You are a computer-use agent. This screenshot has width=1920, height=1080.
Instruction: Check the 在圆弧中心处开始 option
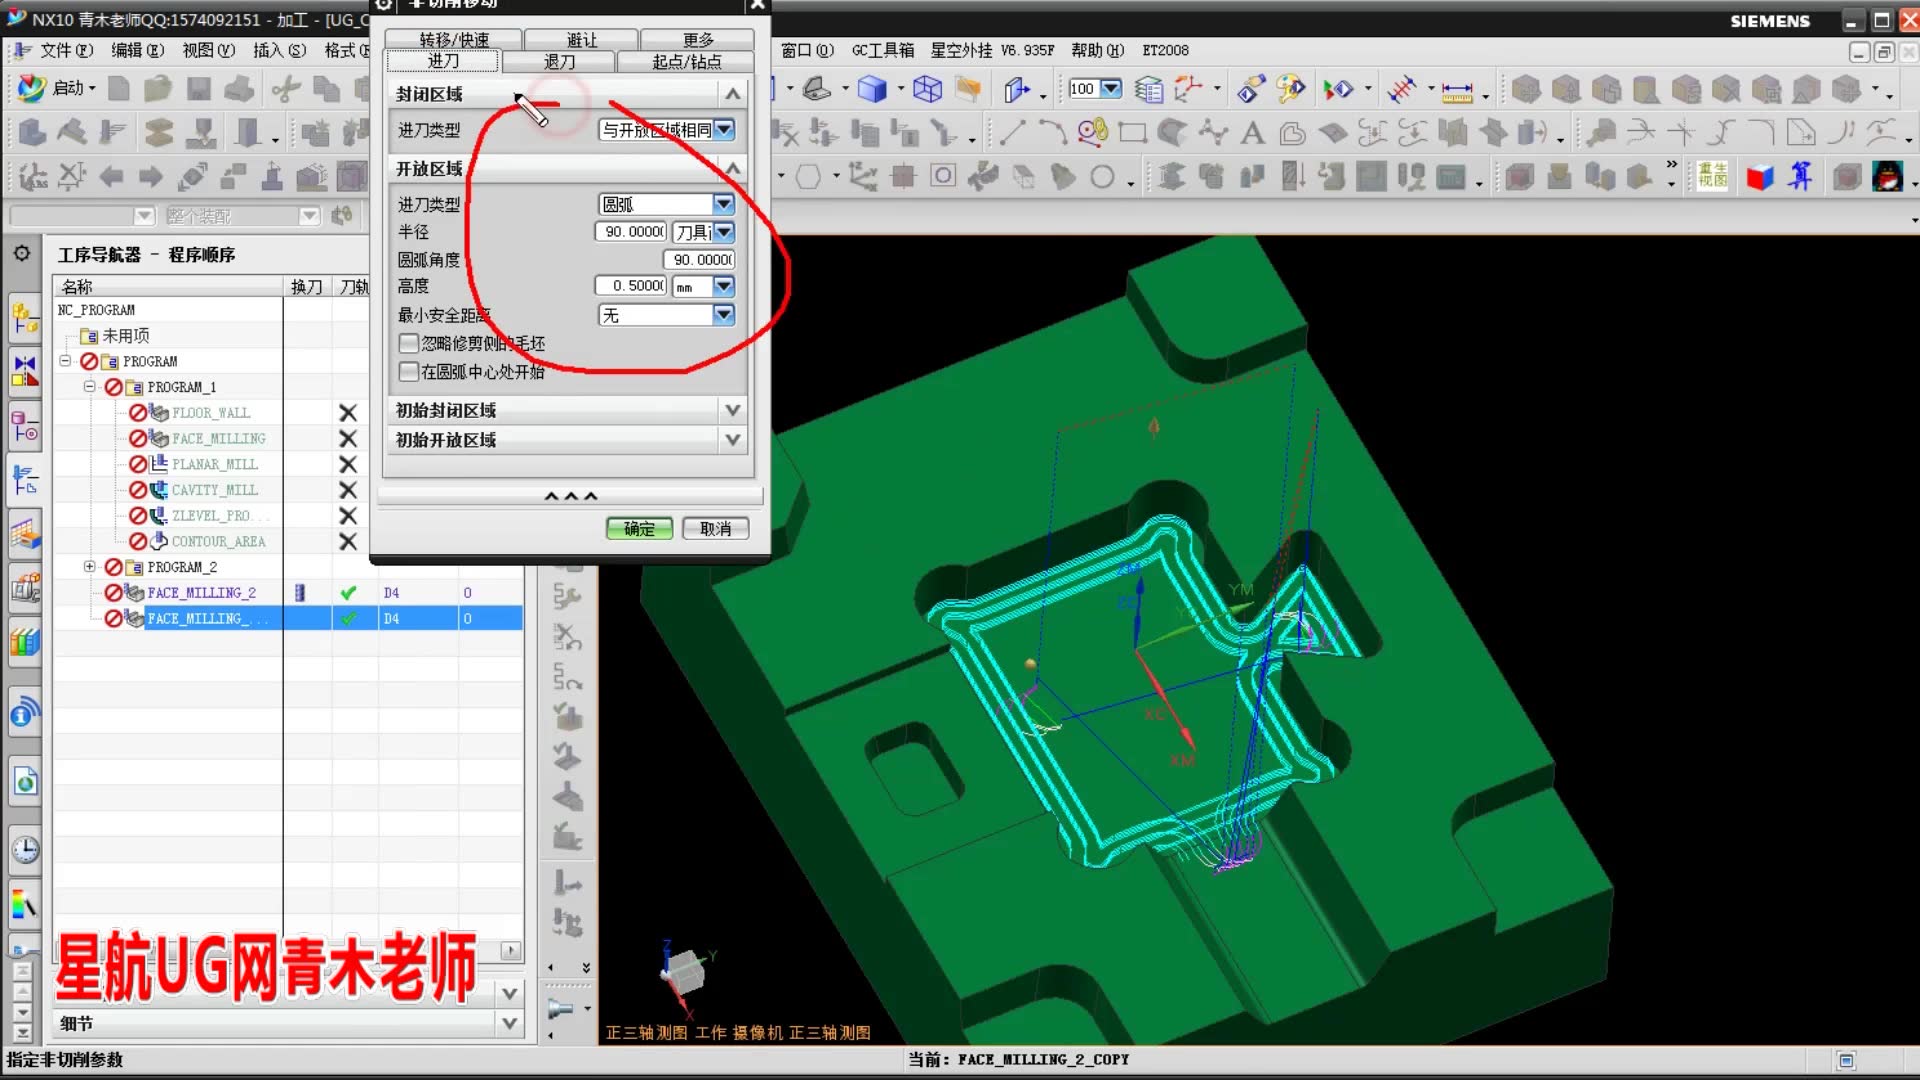coord(408,371)
